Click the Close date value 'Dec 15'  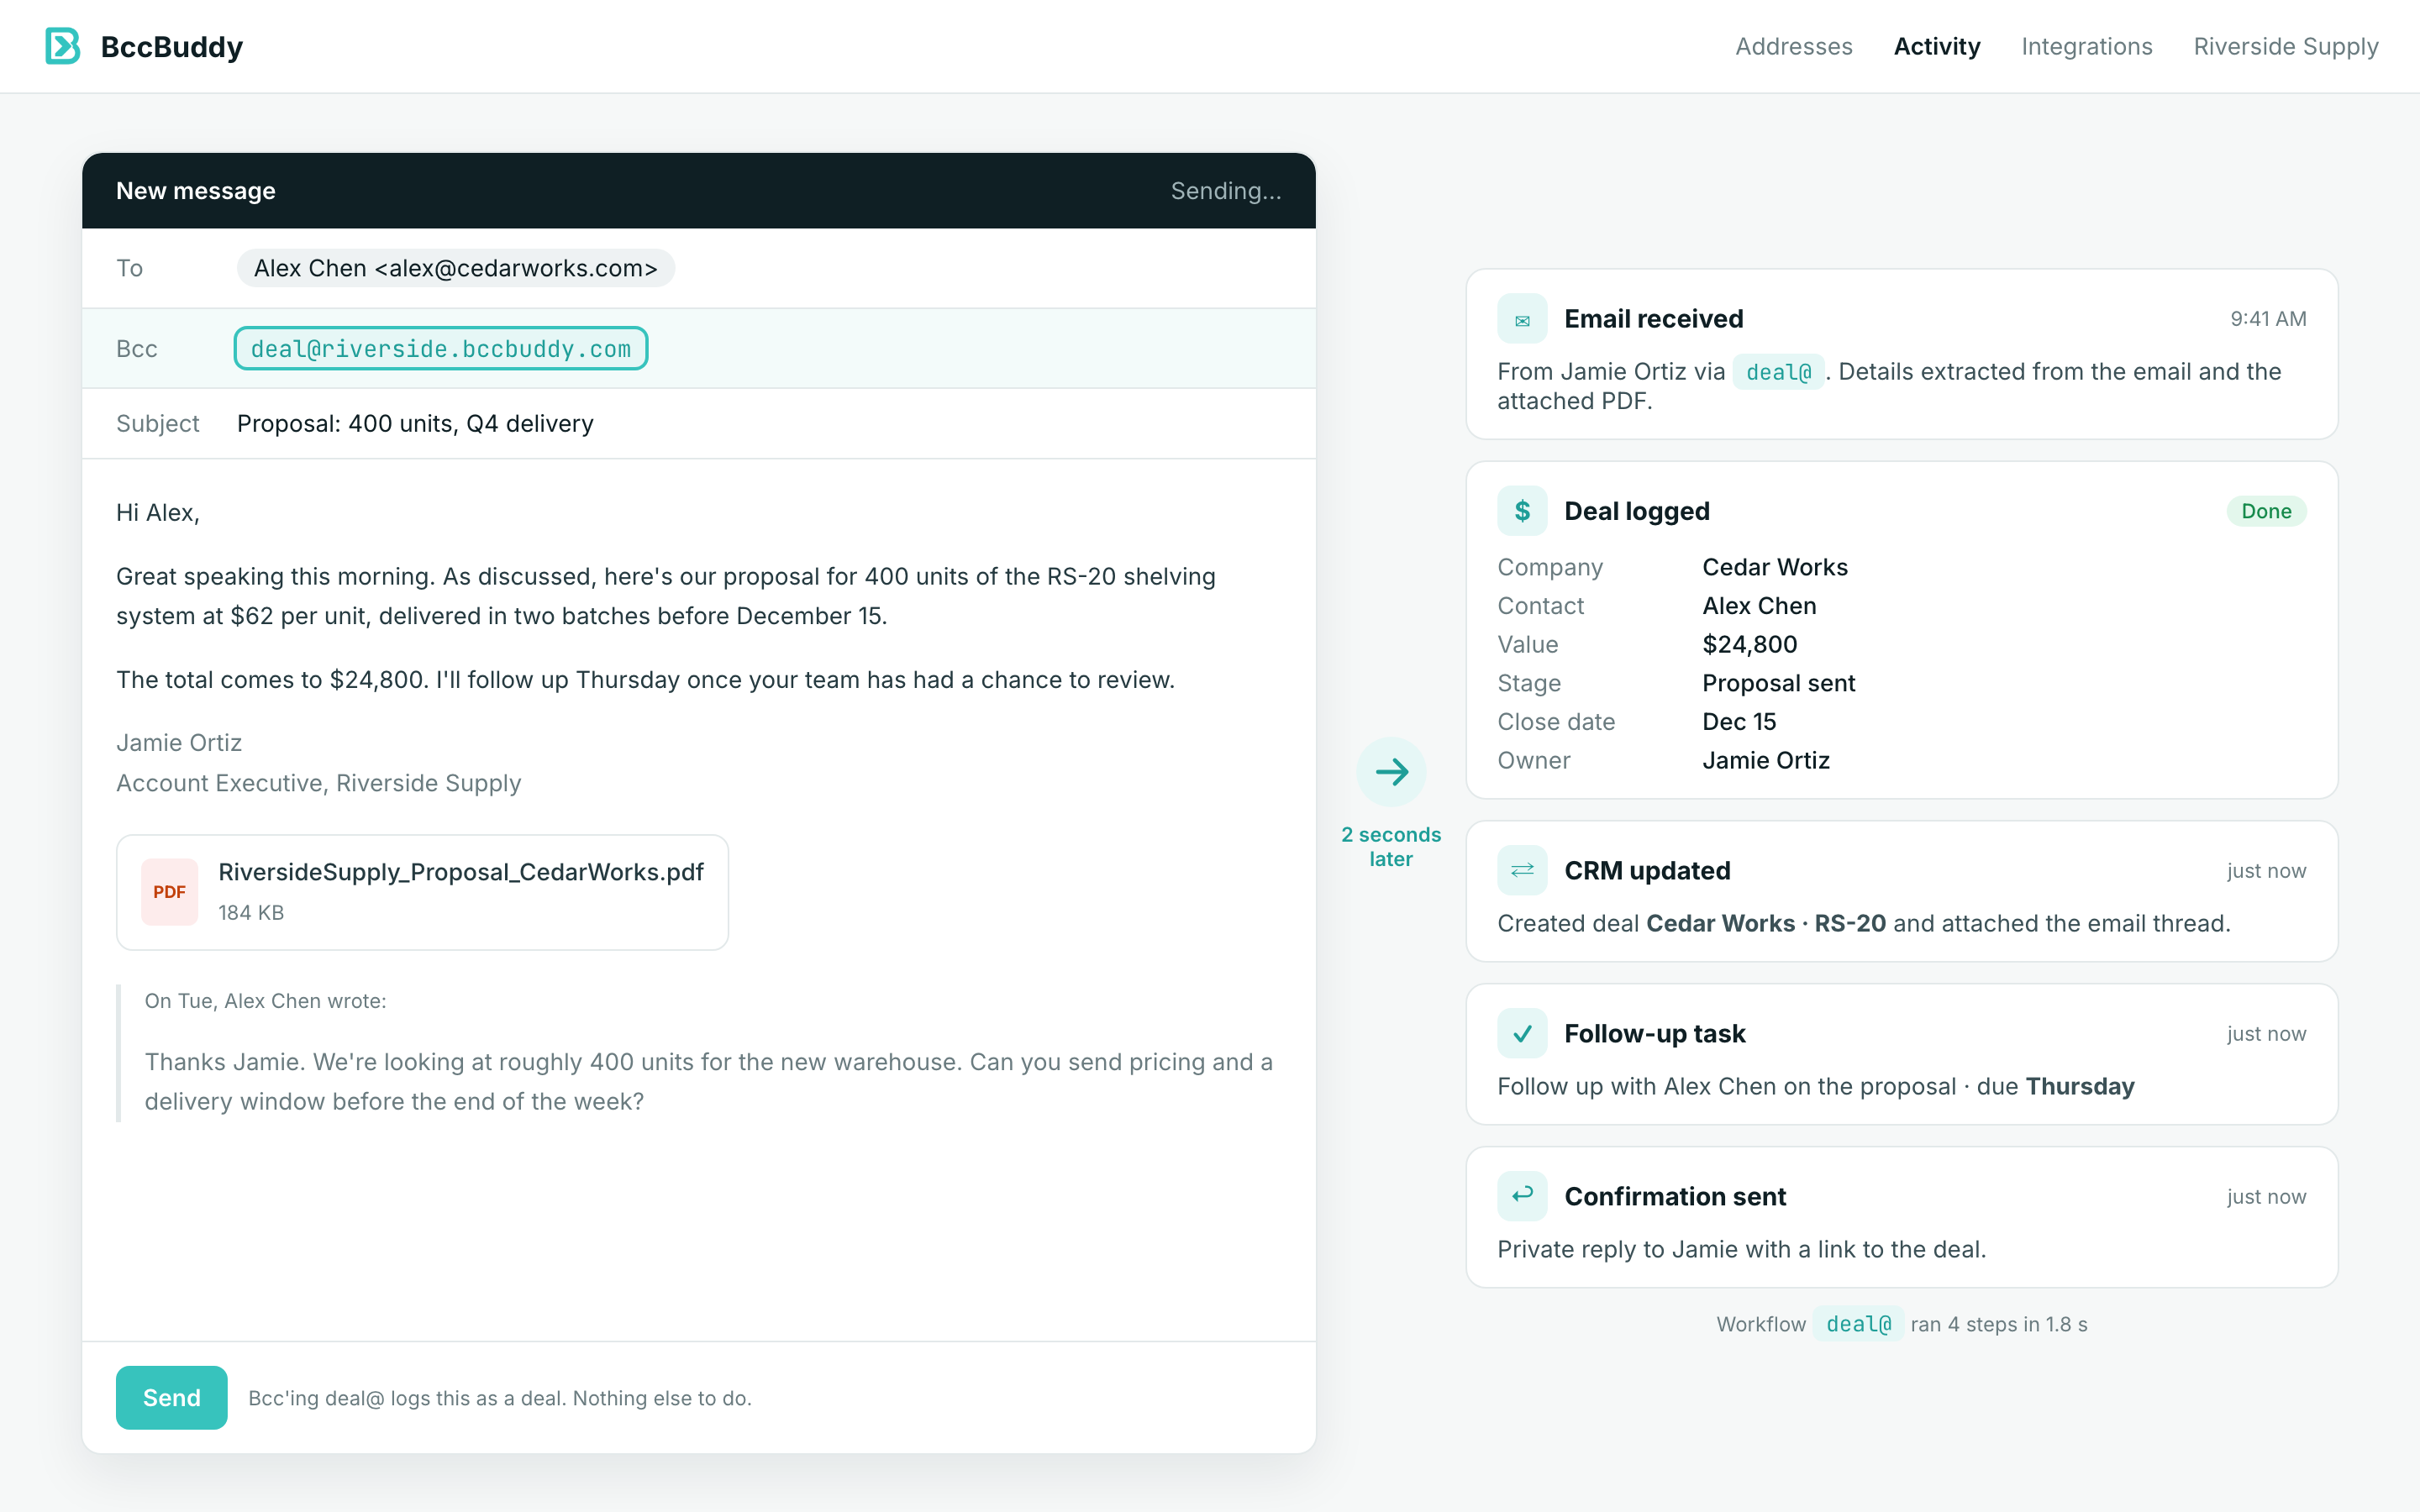(x=1740, y=722)
